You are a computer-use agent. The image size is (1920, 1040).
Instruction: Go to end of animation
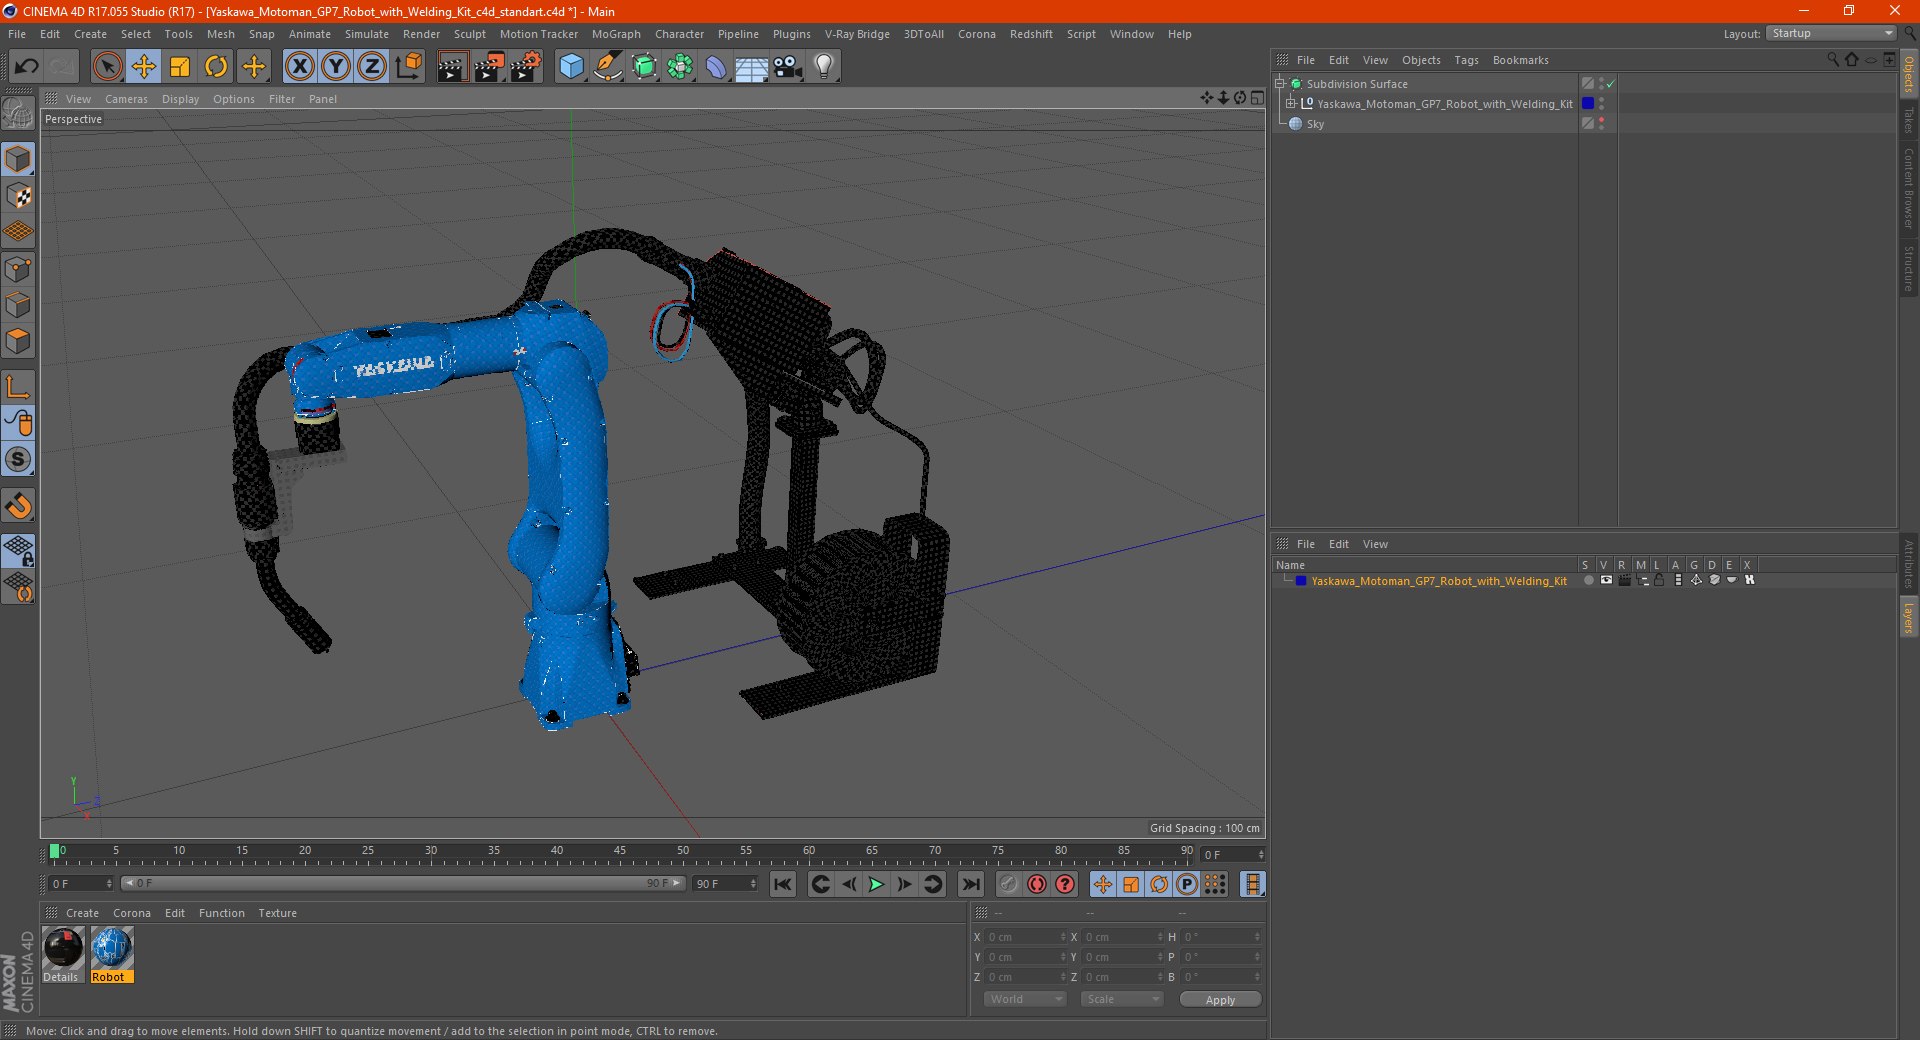[x=970, y=884]
